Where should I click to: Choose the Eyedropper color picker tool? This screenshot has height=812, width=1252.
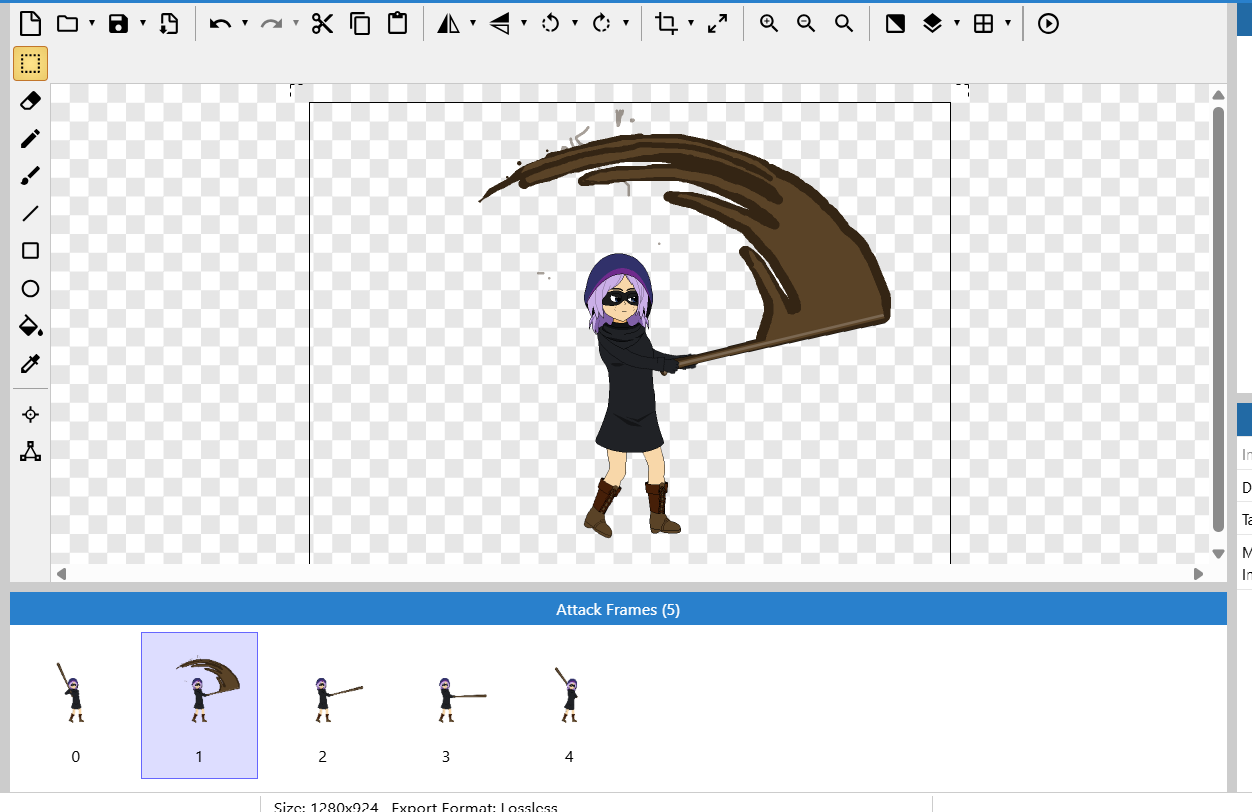(x=30, y=363)
